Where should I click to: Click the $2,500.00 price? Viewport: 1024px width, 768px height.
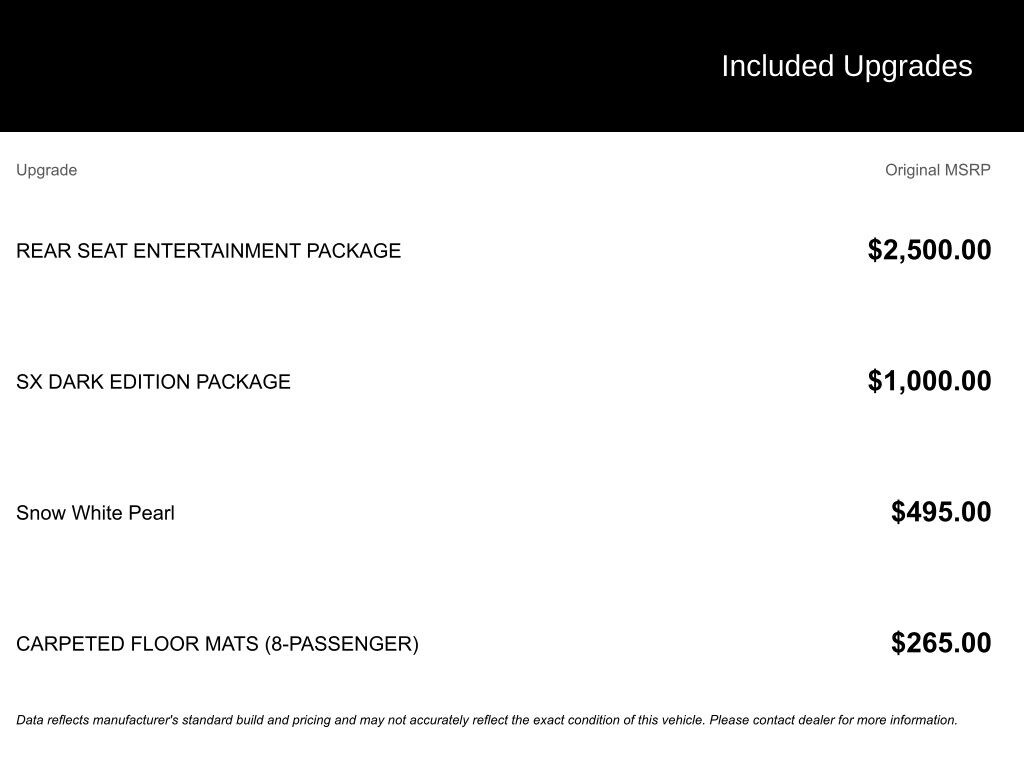point(929,250)
